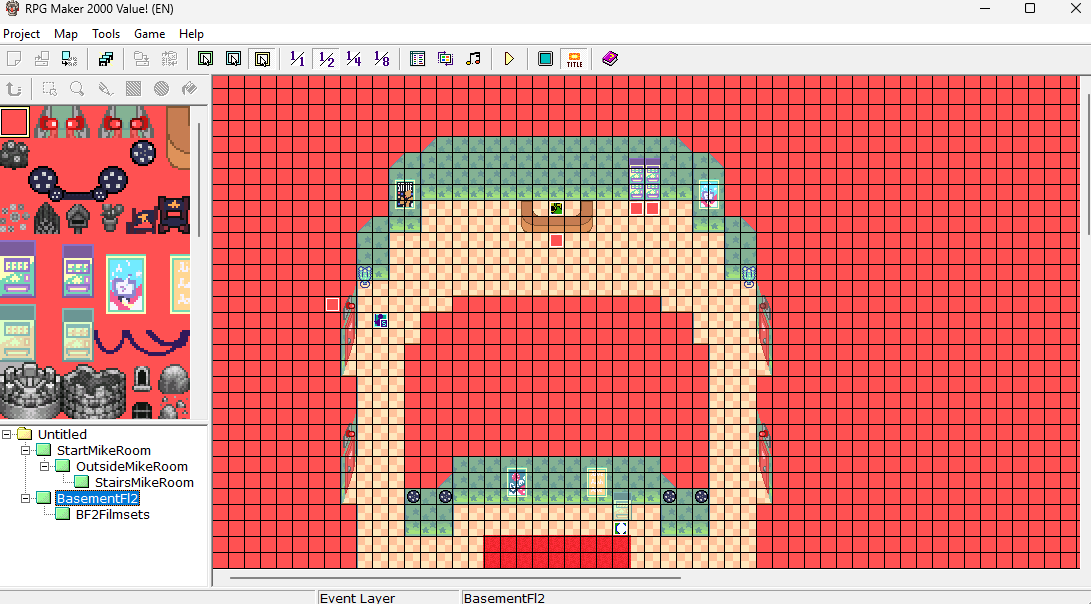
Task: Select the BasementFl2 map
Action: (x=97, y=498)
